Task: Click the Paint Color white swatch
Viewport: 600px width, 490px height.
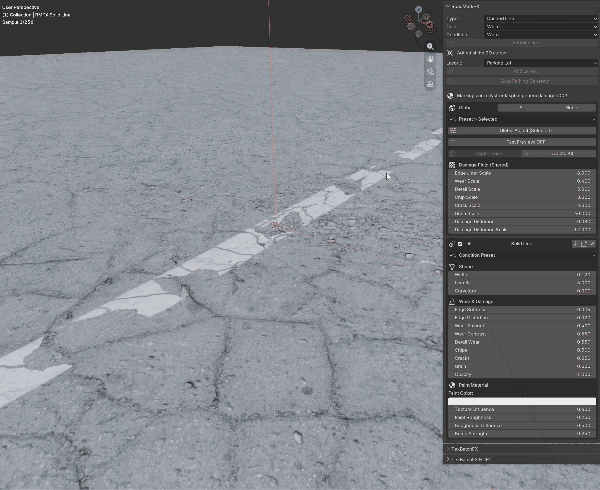Action: point(522,401)
